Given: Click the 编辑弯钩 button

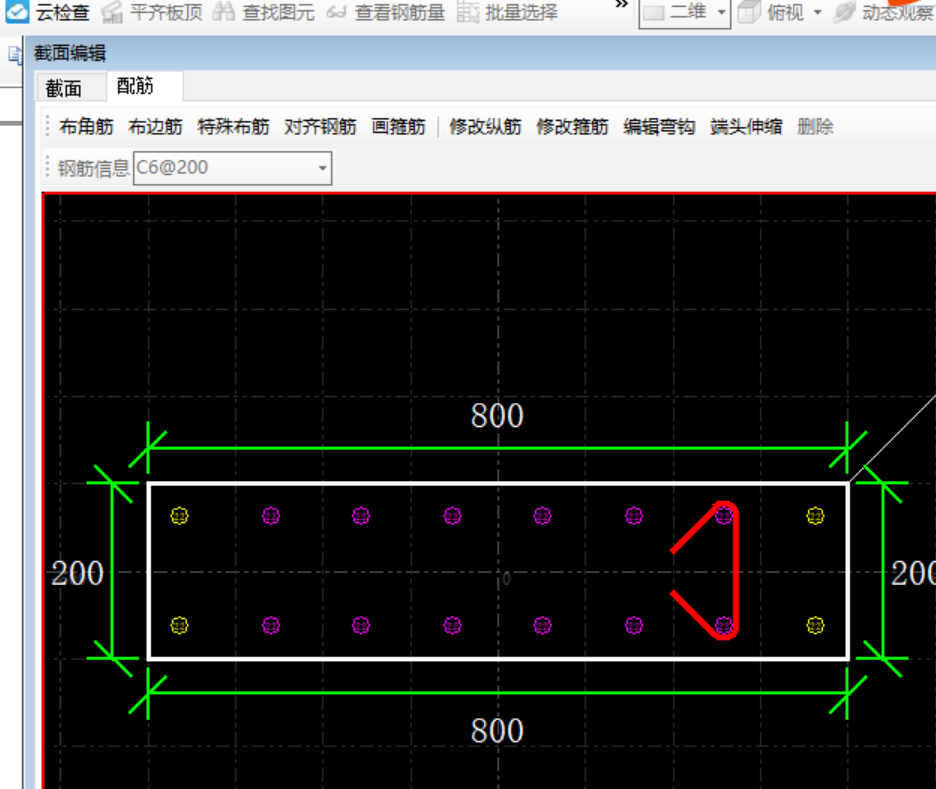Looking at the screenshot, I should point(659,127).
